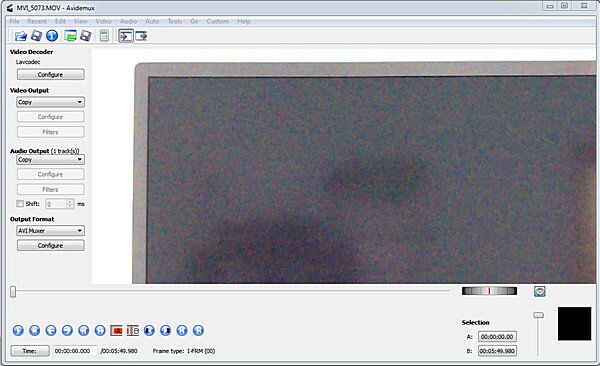The image size is (600, 366).
Task: Open the Tools menu
Action: click(175, 21)
